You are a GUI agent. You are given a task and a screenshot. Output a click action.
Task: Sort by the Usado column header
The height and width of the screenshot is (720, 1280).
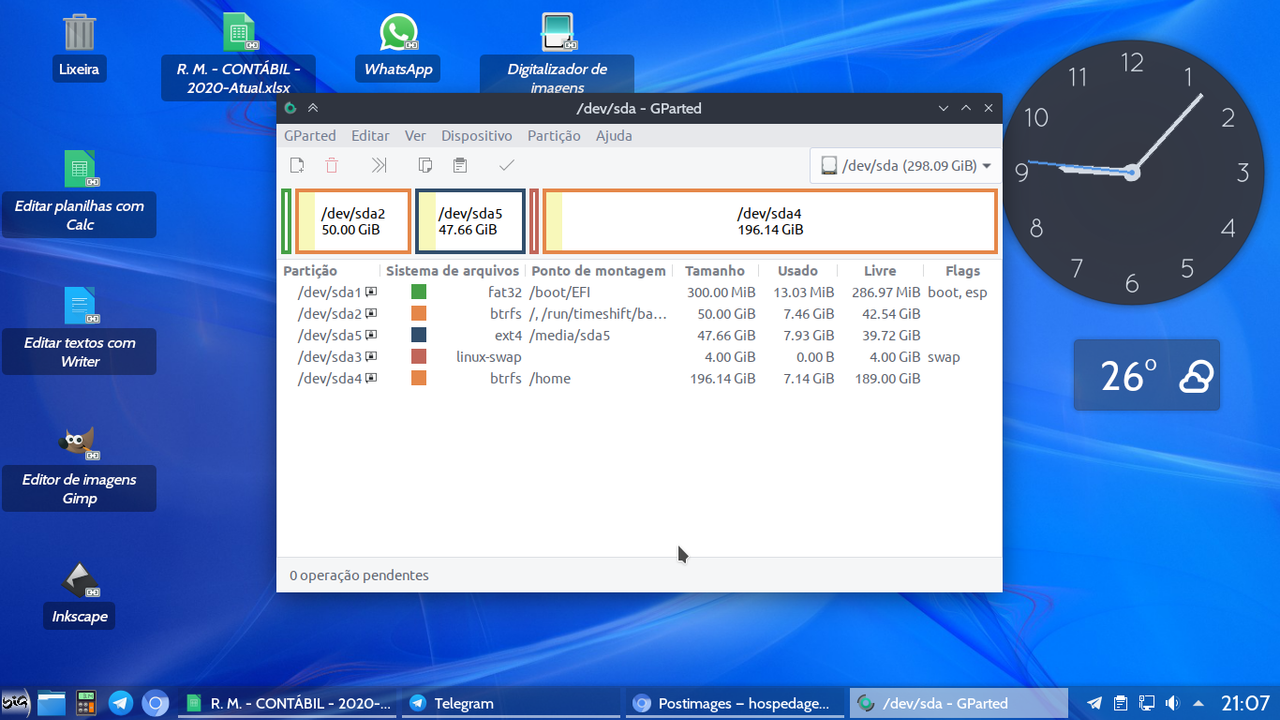click(x=797, y=271)
